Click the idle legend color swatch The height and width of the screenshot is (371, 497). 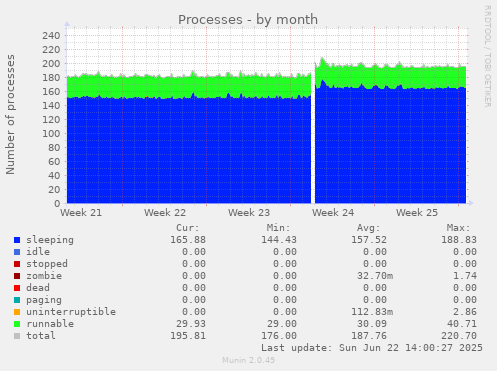(x=17, y=252)
